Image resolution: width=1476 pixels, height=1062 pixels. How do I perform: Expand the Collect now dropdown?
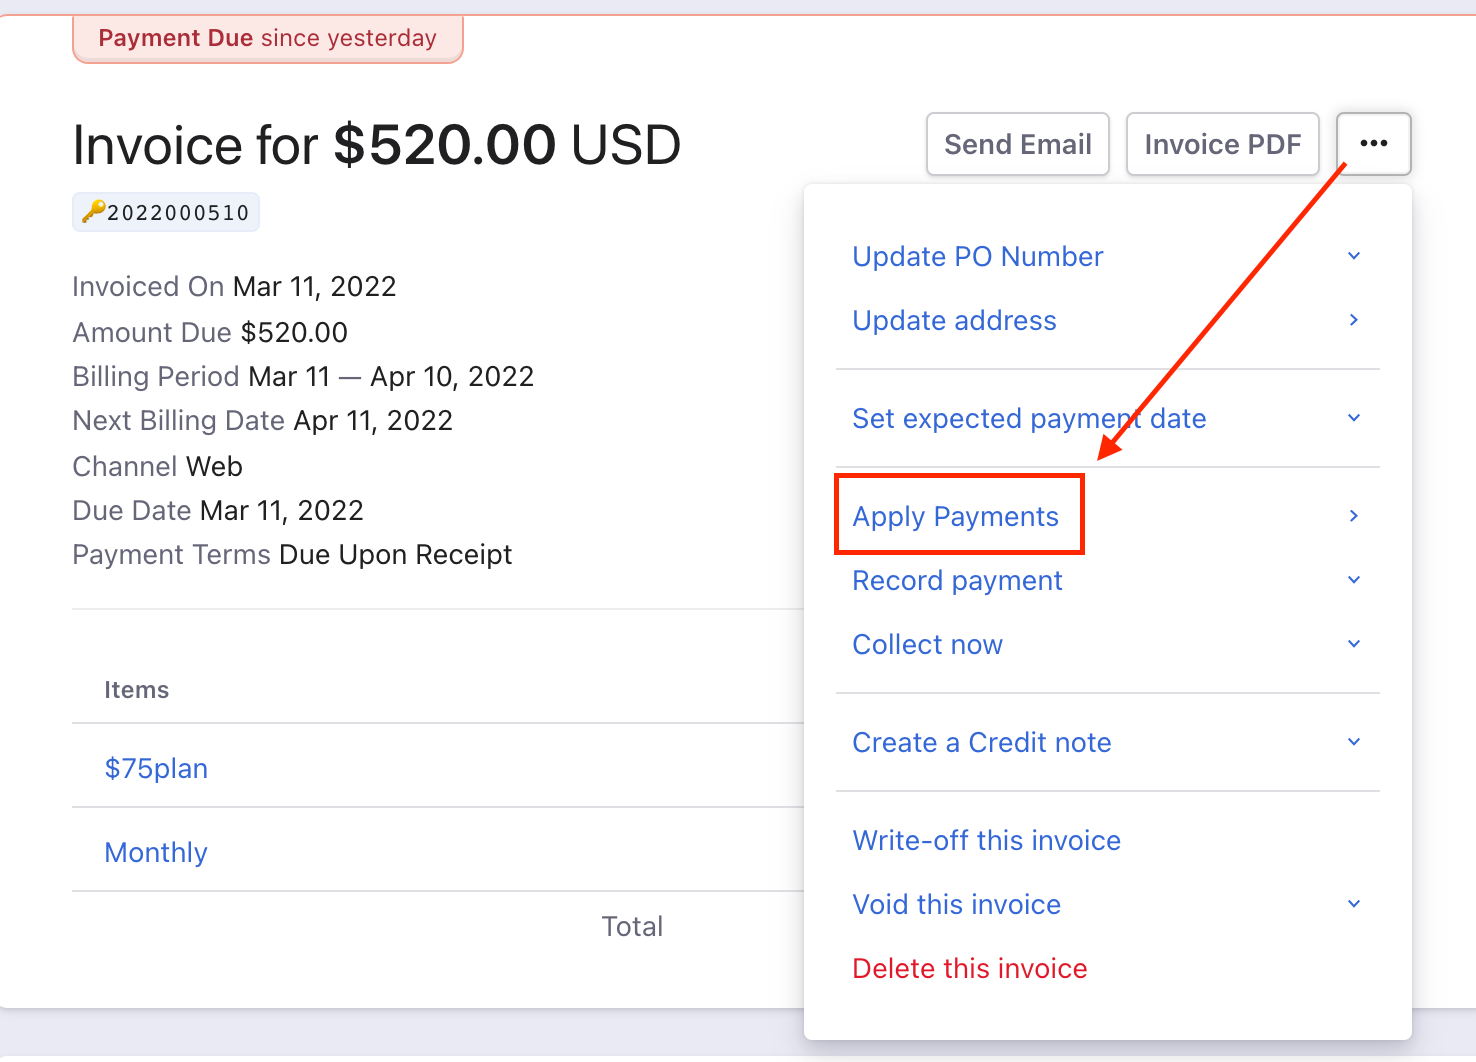point(1353,644)
